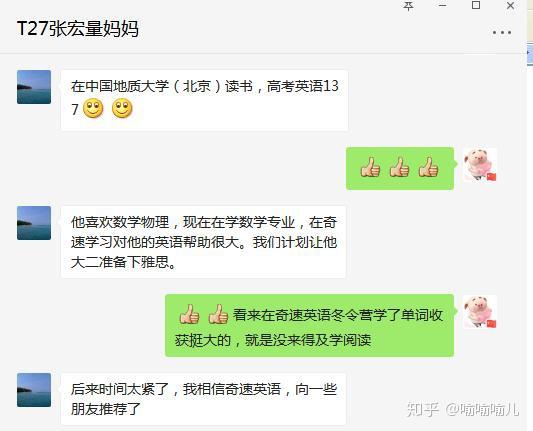The image size is (533, 431).
Task: Click the first smiley emoji after 137
Action: tap(93, 109)
